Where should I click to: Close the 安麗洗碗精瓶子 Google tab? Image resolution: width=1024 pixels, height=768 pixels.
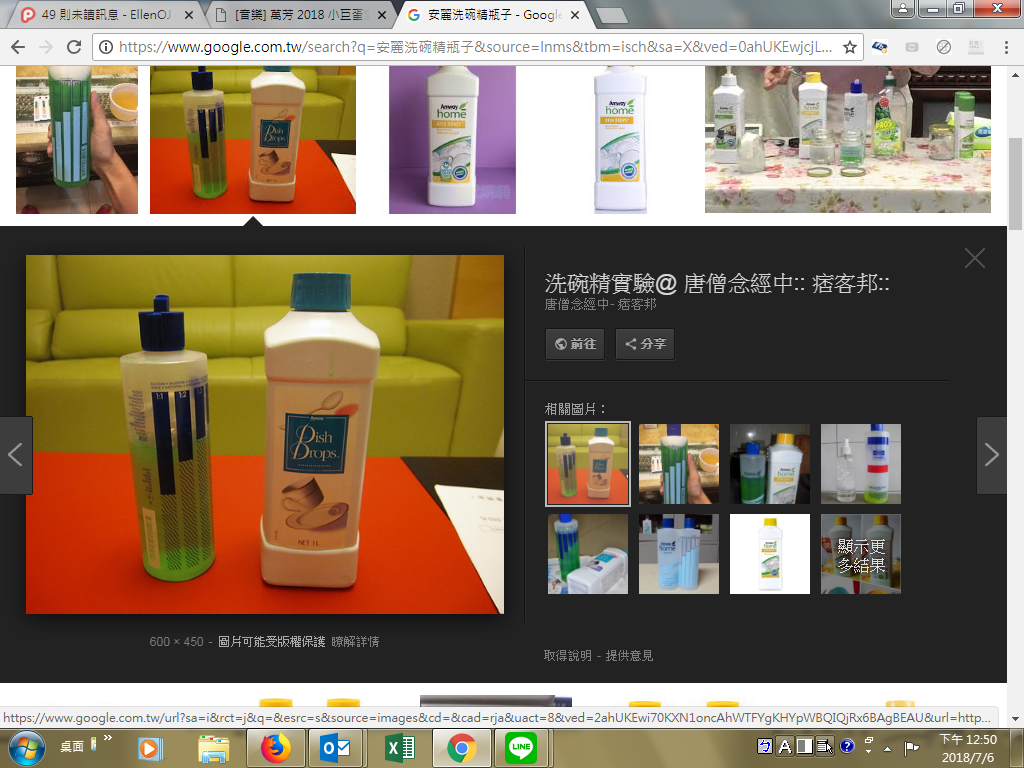575,15
